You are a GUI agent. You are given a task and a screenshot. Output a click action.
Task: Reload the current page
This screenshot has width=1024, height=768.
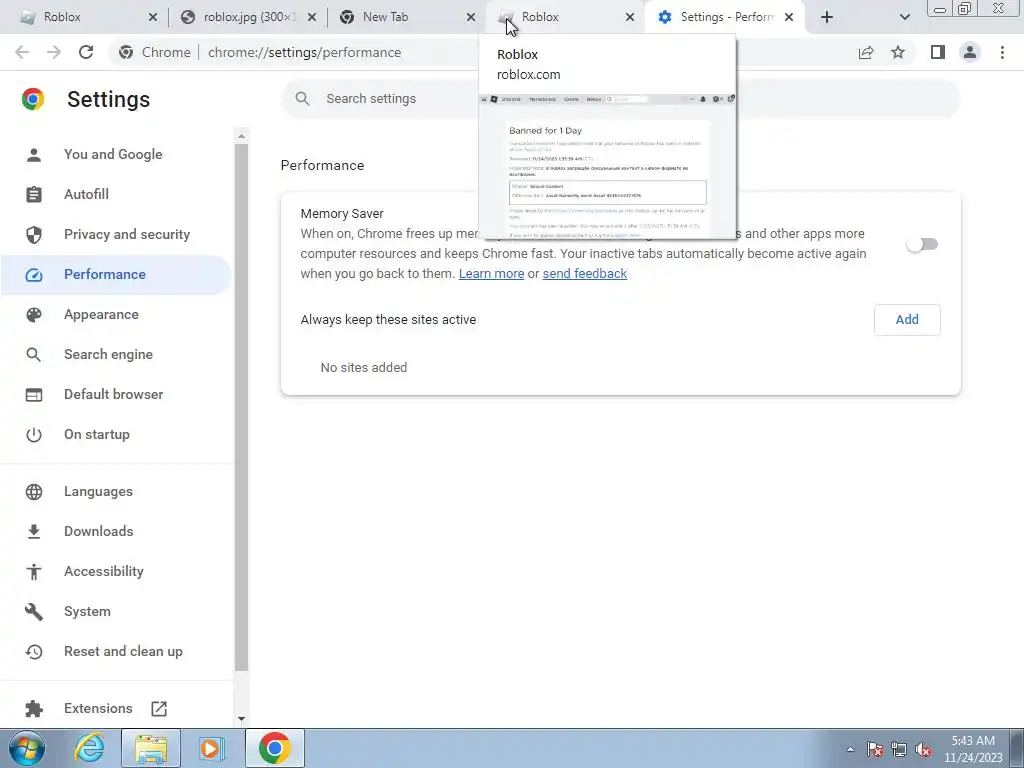tap(86, 52)
